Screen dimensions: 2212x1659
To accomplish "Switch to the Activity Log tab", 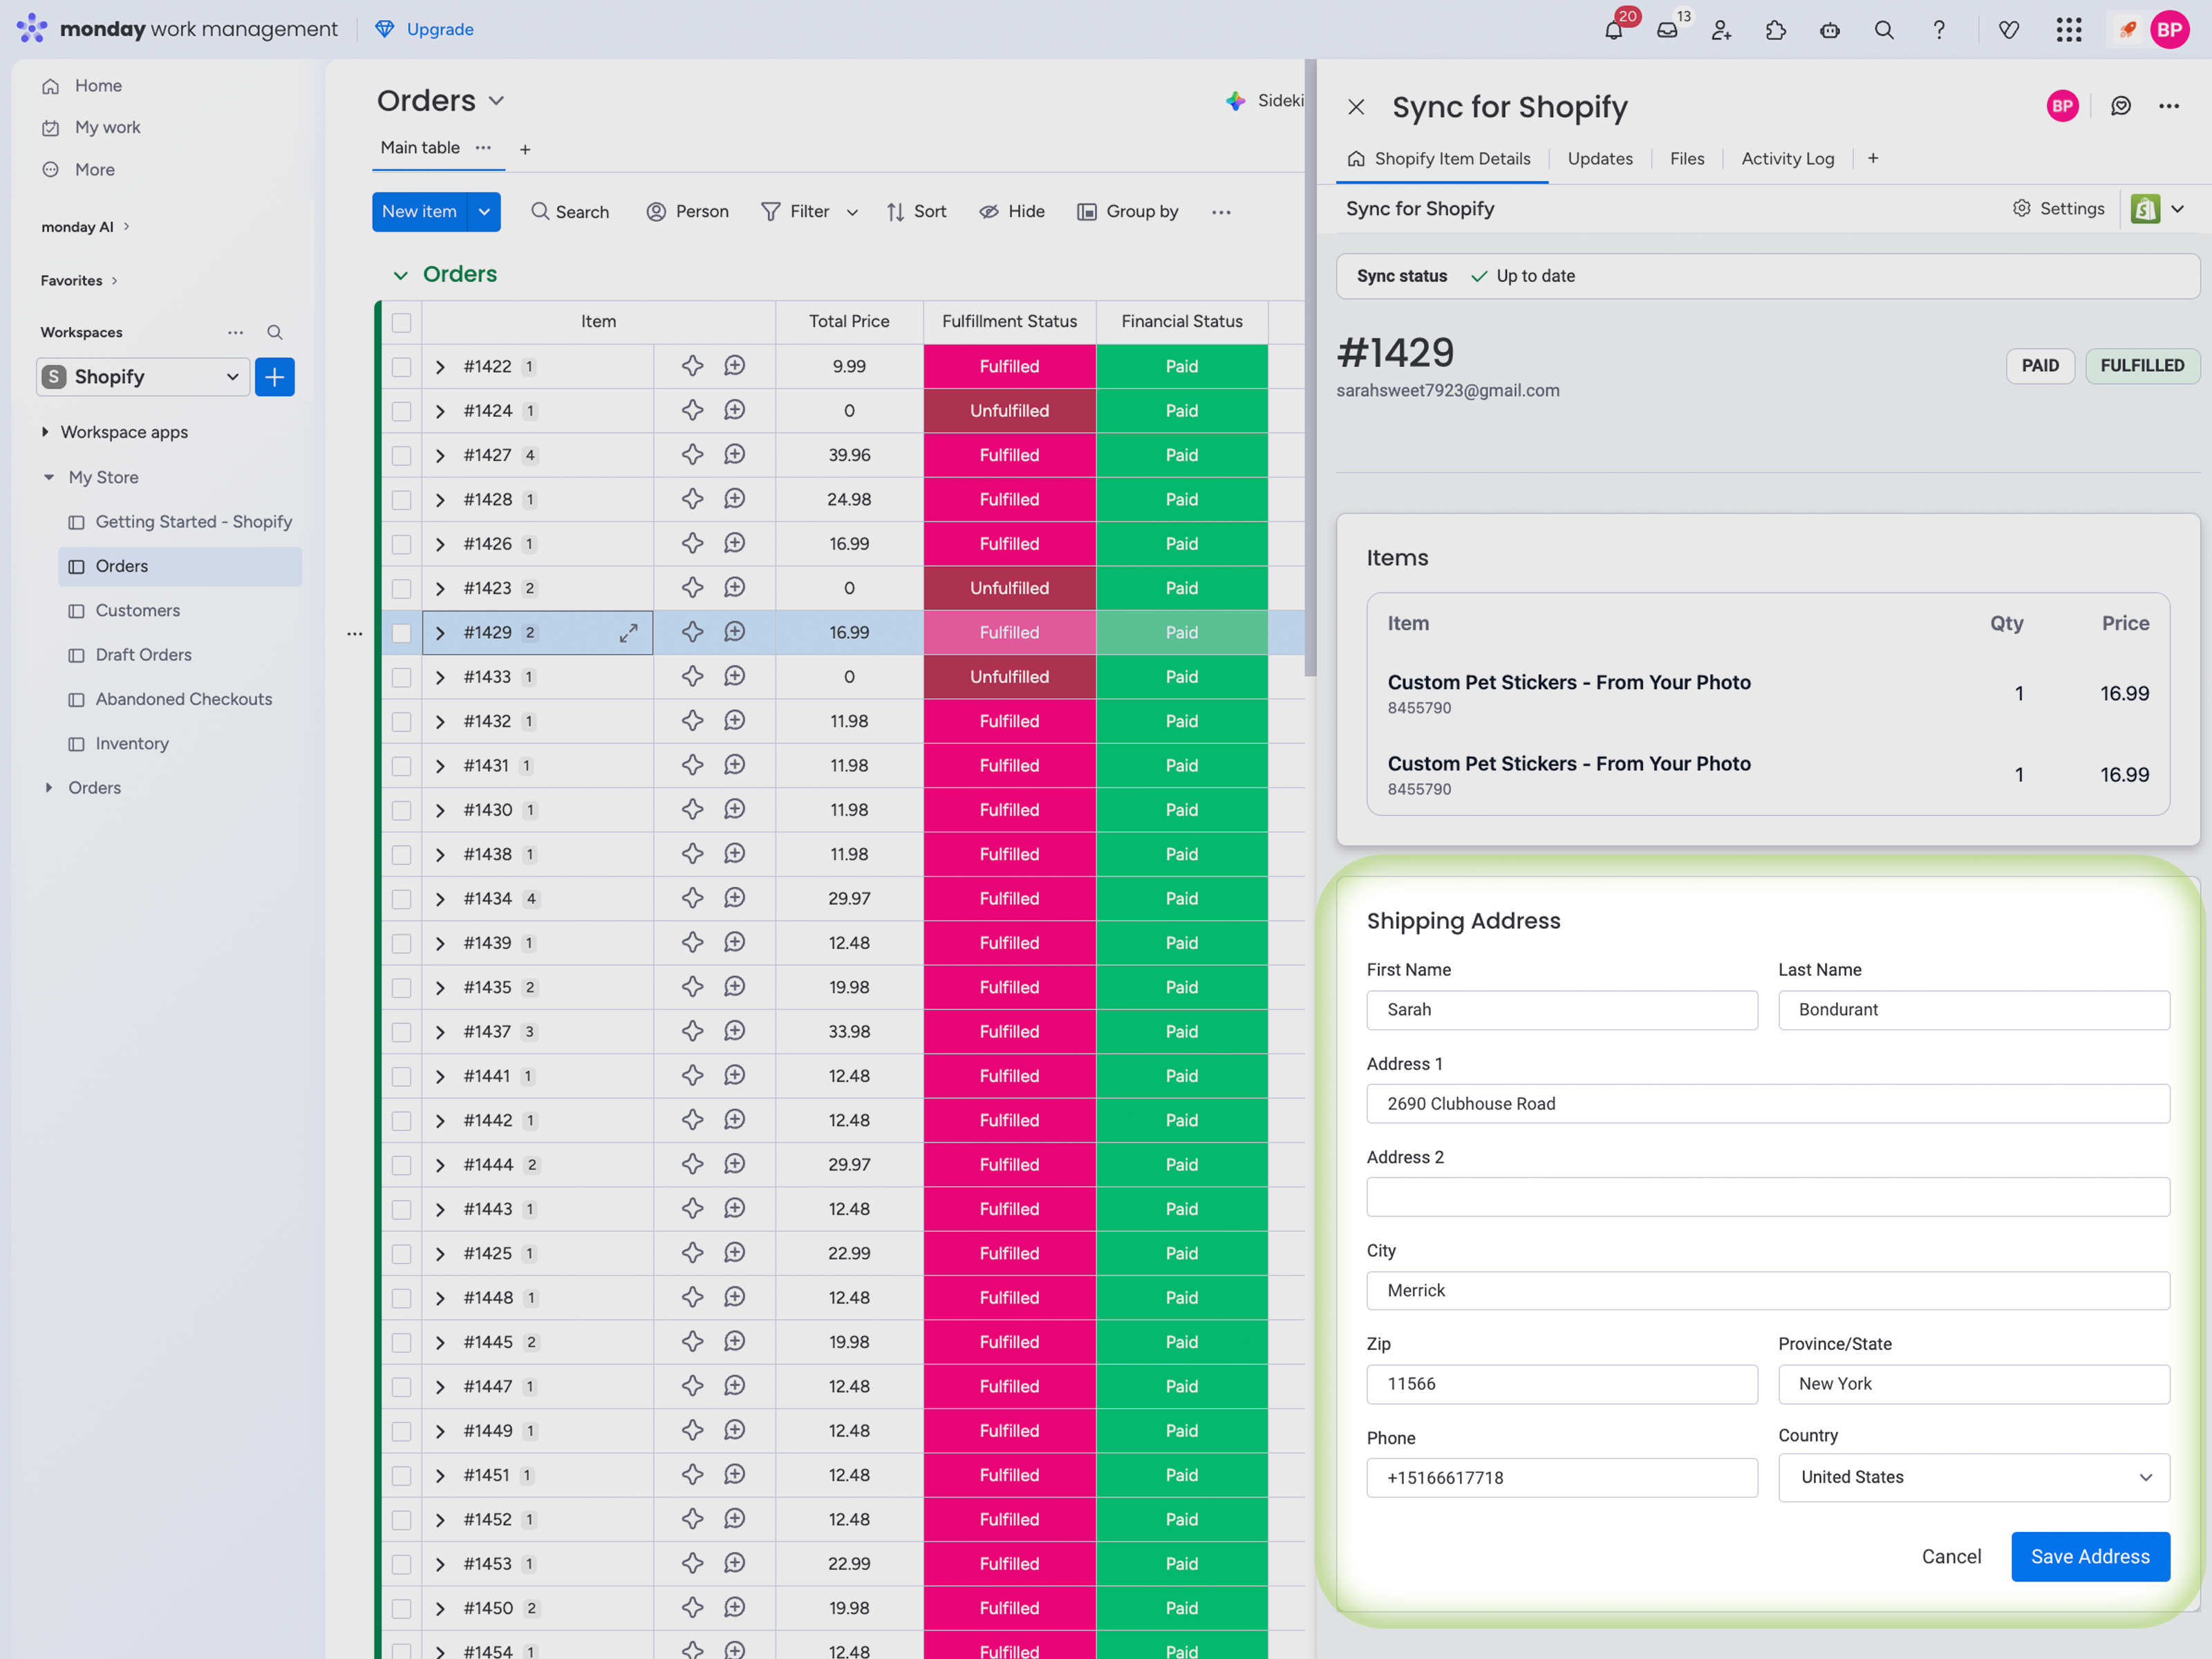I will 1787,159.
